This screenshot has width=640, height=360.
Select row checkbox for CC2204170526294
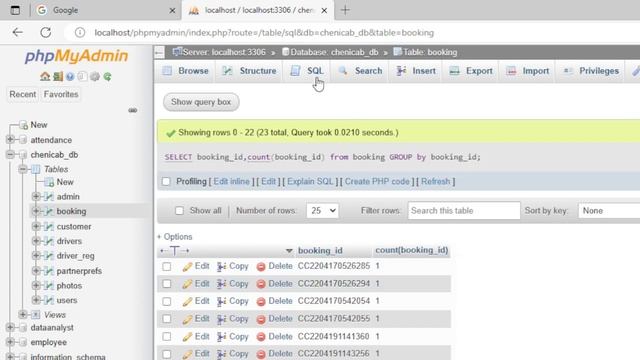(x=167, y=284)
